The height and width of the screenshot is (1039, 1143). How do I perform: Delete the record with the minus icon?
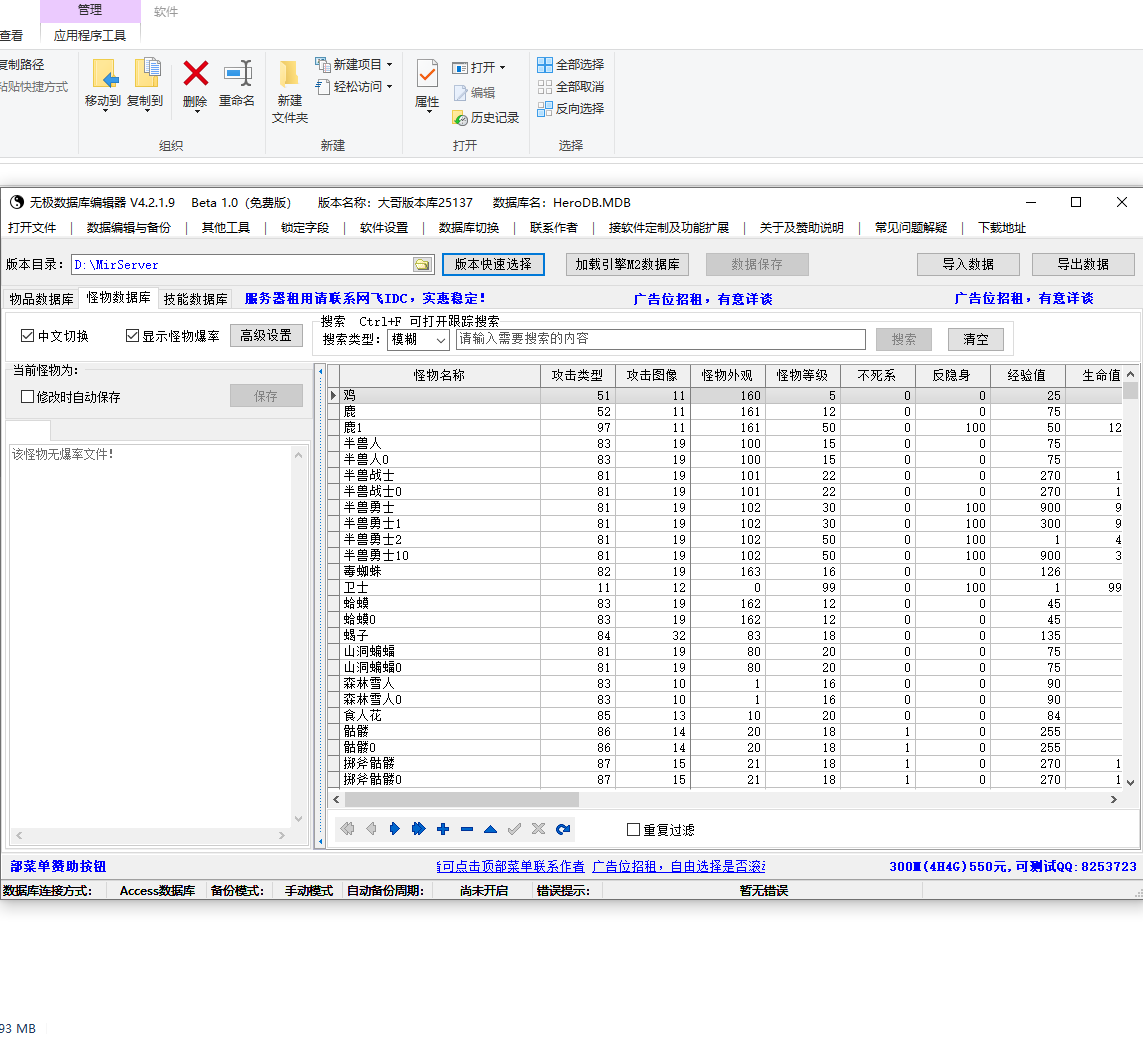(467, 829)
